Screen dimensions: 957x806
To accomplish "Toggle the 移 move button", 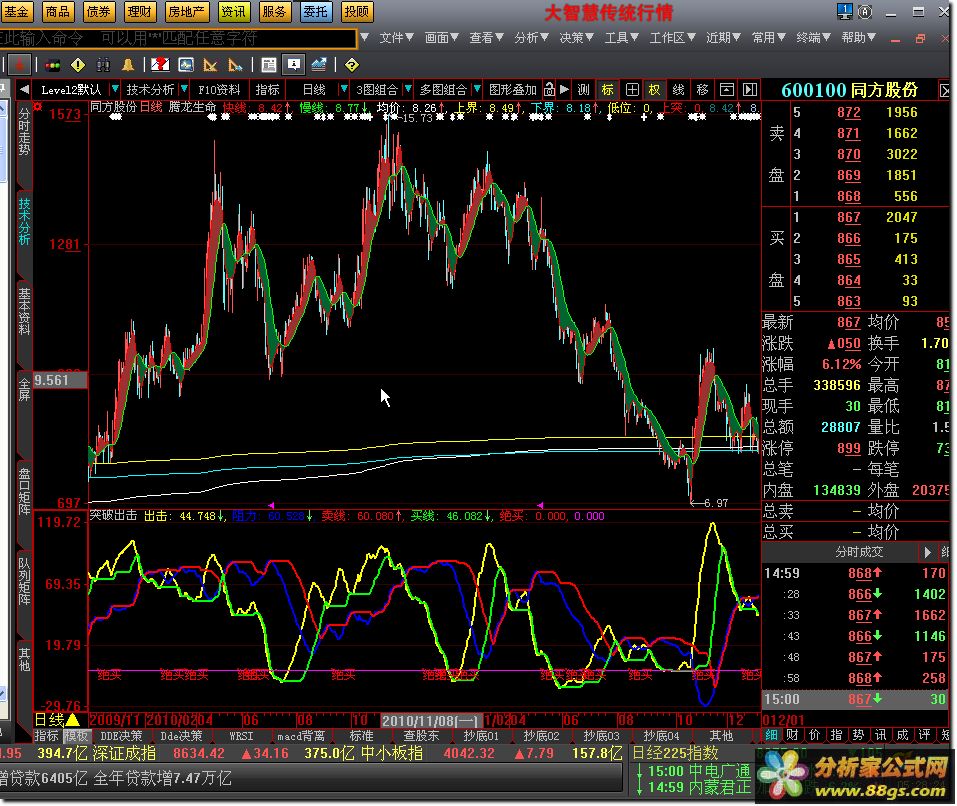I will [702, 90].
